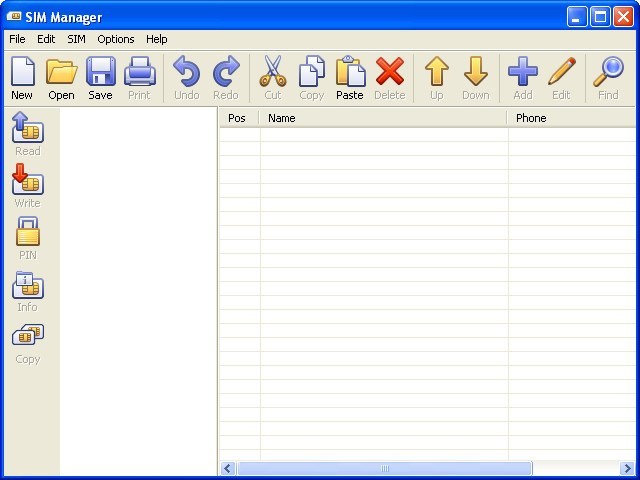The image size is (640, 480).
Task: Open the Help menu
Action: pos(157,39)
